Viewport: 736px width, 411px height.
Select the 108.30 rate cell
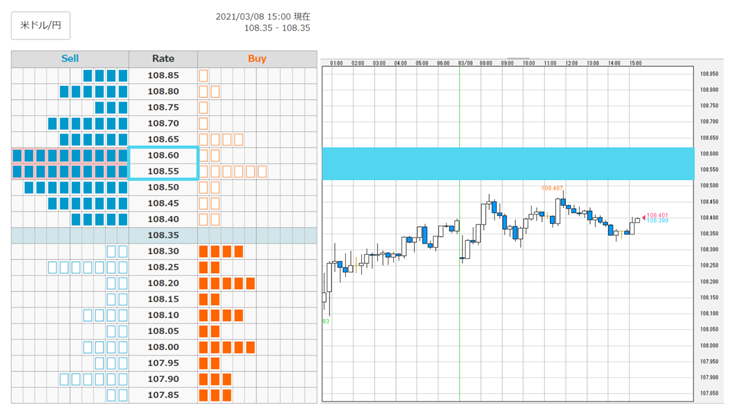pyautogui.click(x=163, y=251)
